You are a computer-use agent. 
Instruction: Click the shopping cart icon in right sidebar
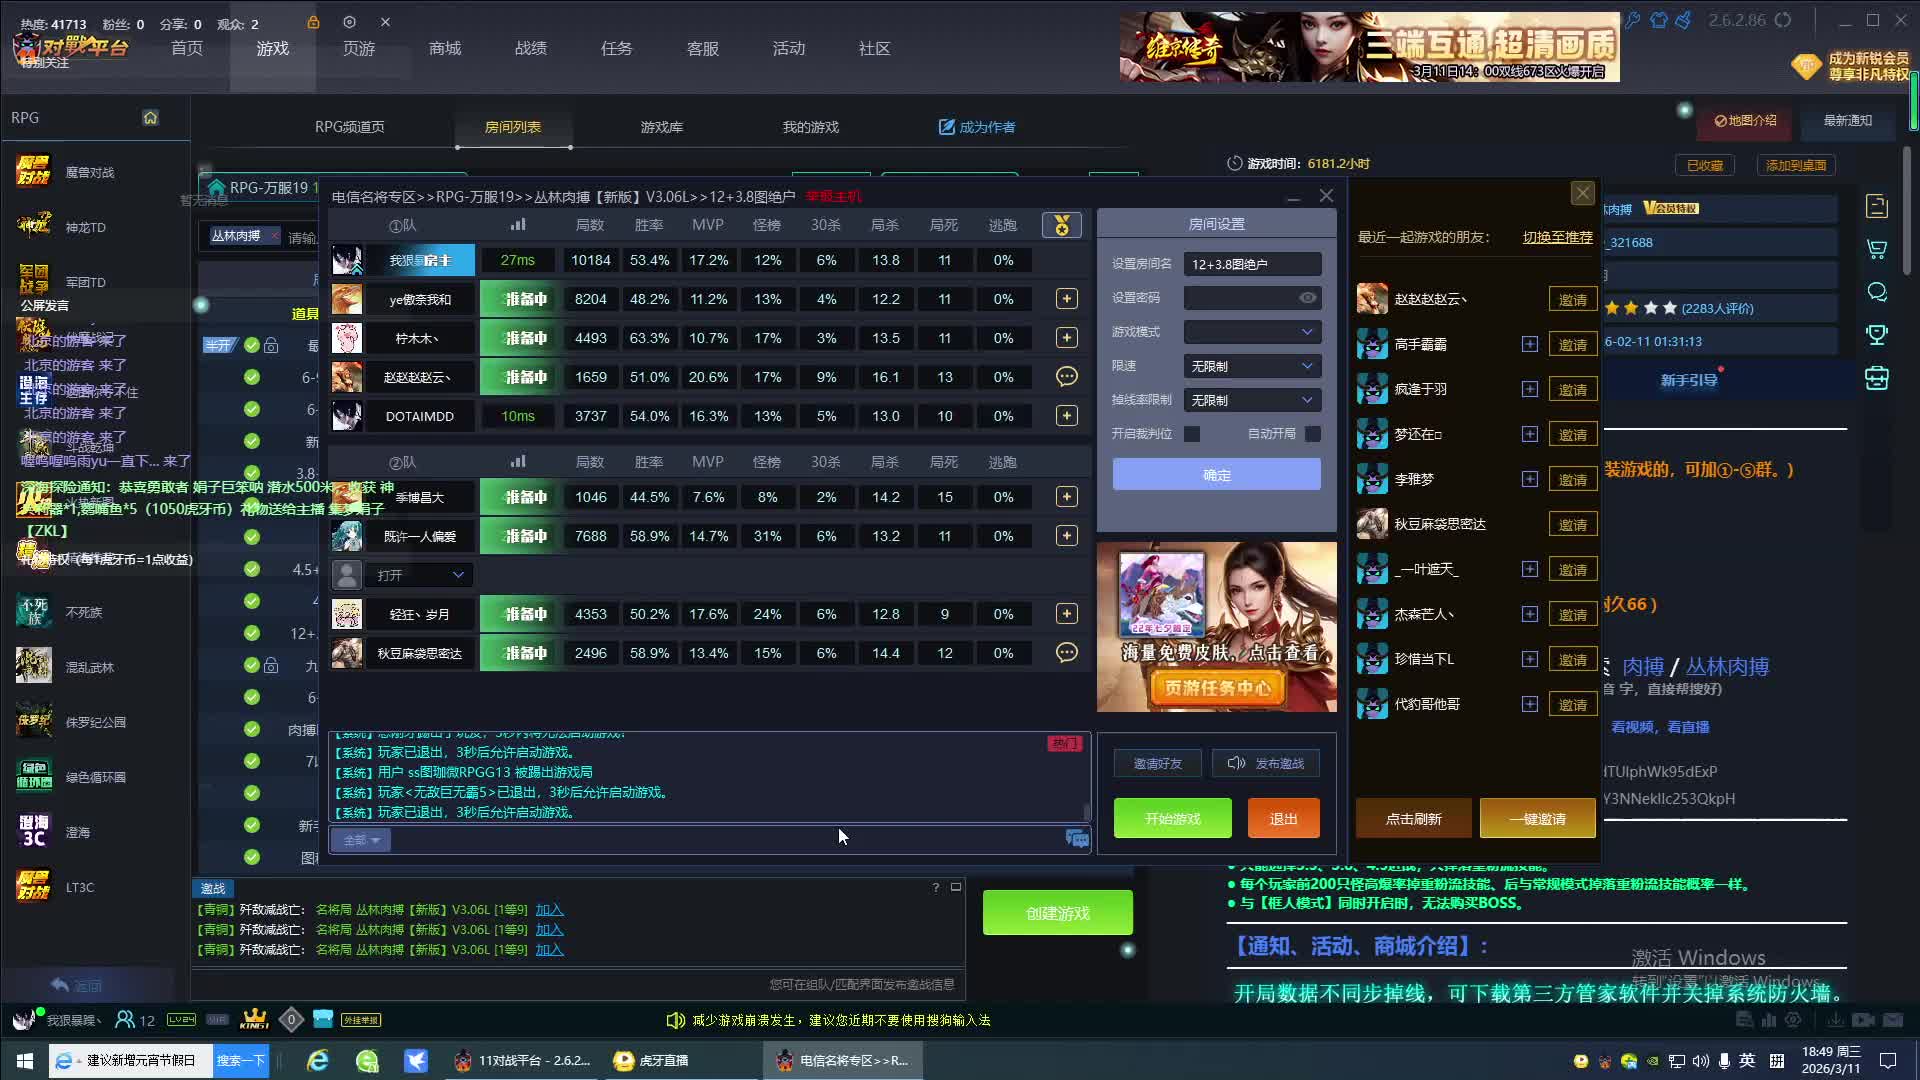(x=1877, y=249)
